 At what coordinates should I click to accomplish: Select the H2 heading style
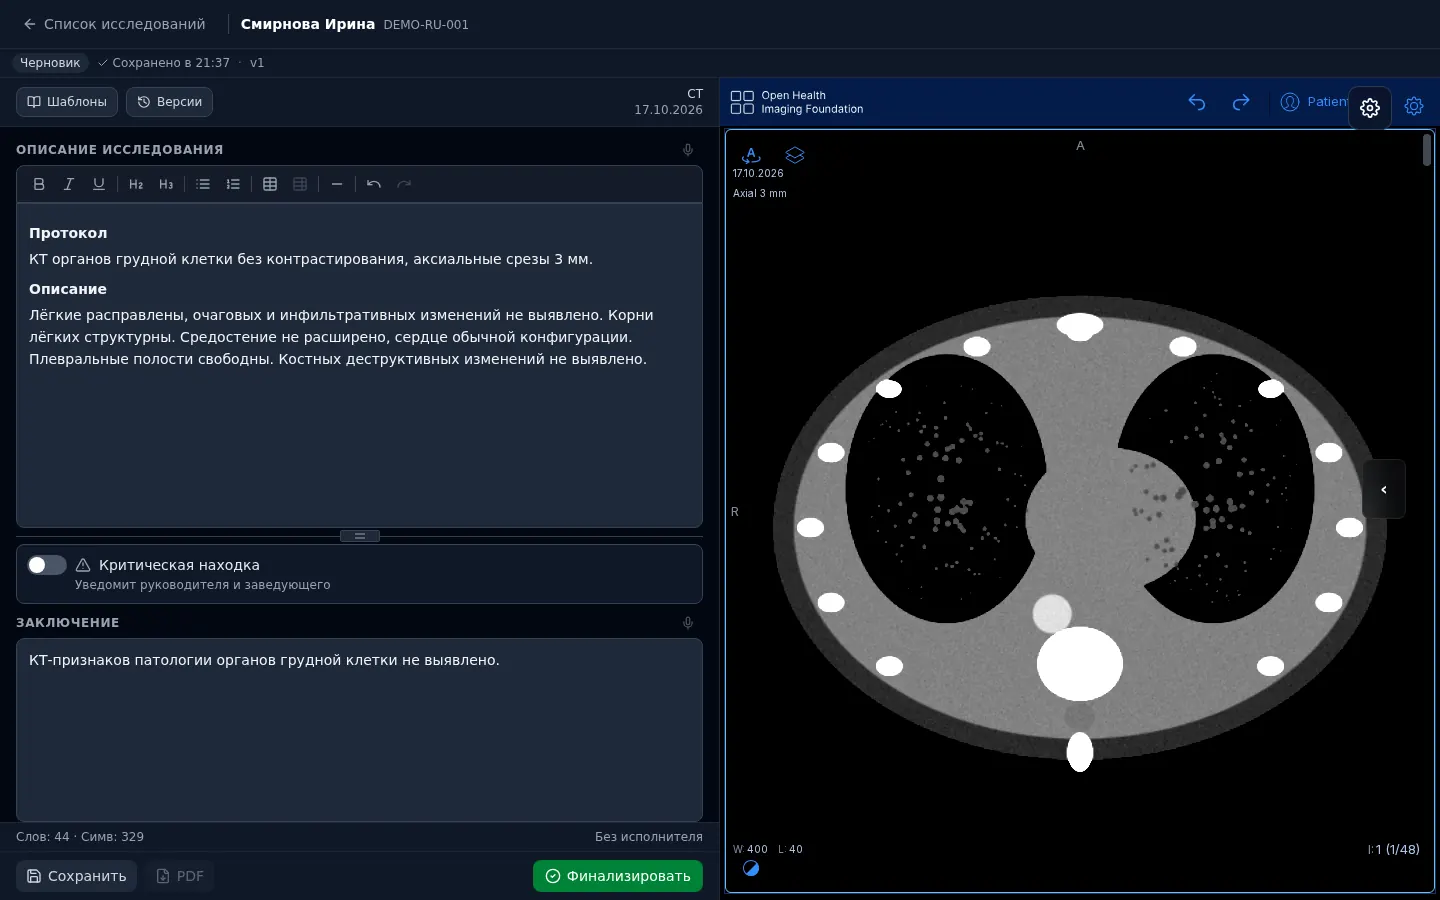coord(136,184)
